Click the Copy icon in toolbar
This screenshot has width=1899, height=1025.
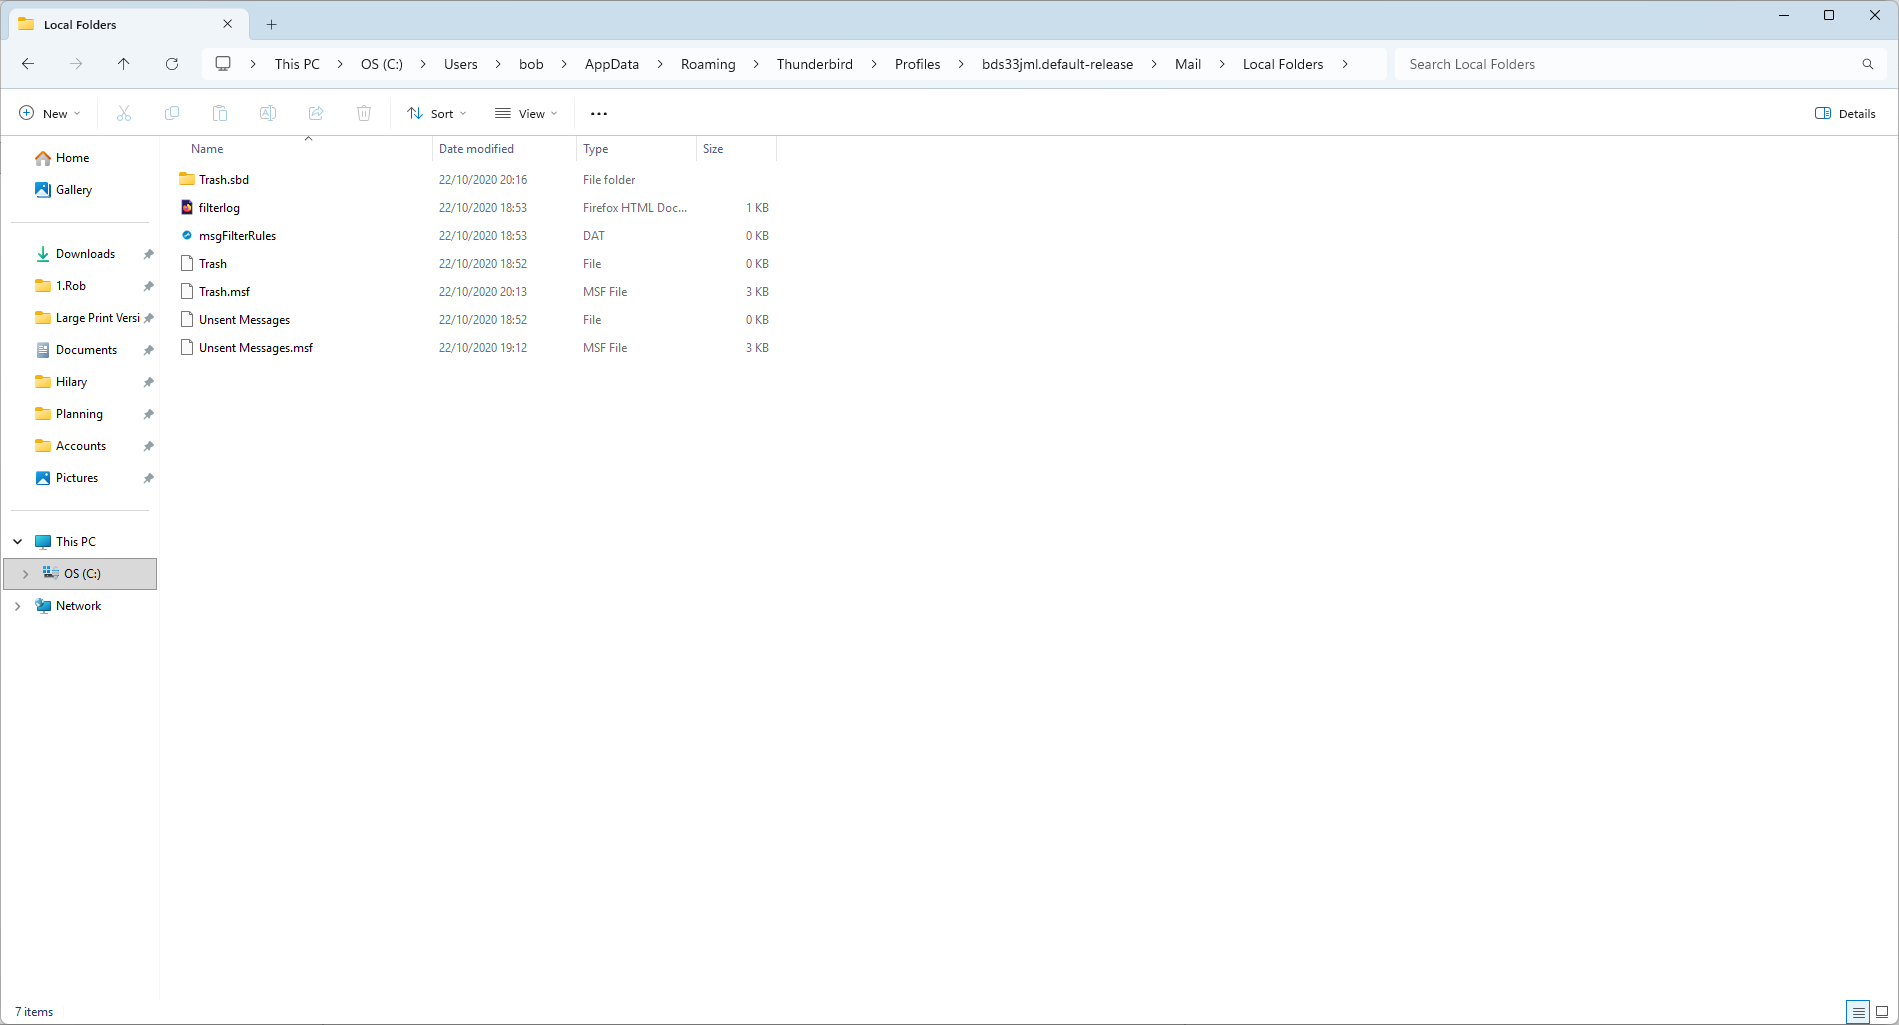[x=172, y=113]
